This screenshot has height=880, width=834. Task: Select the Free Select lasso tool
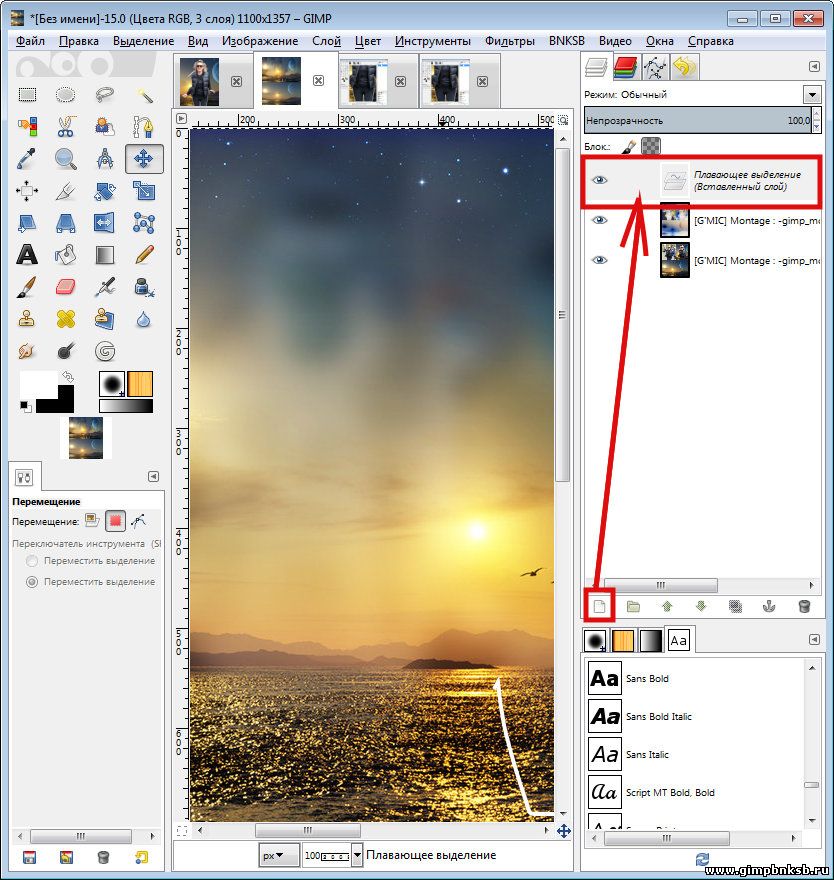[105, 94]
